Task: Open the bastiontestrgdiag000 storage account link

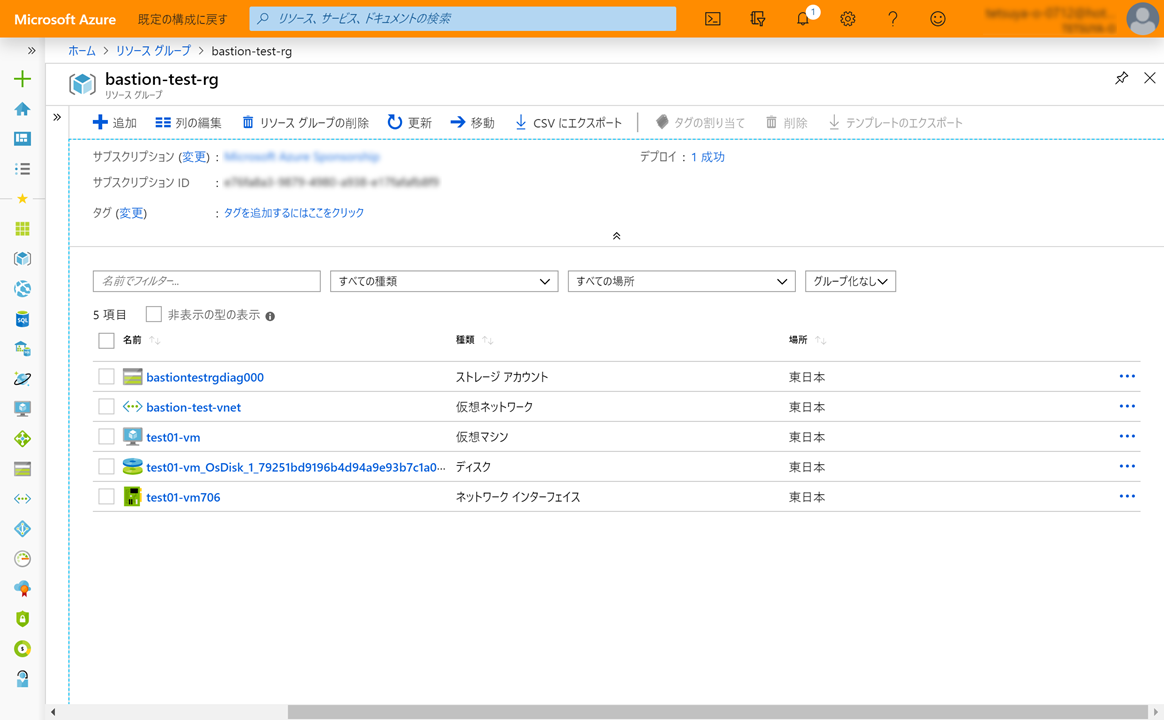Action: (x=205, y=377)
